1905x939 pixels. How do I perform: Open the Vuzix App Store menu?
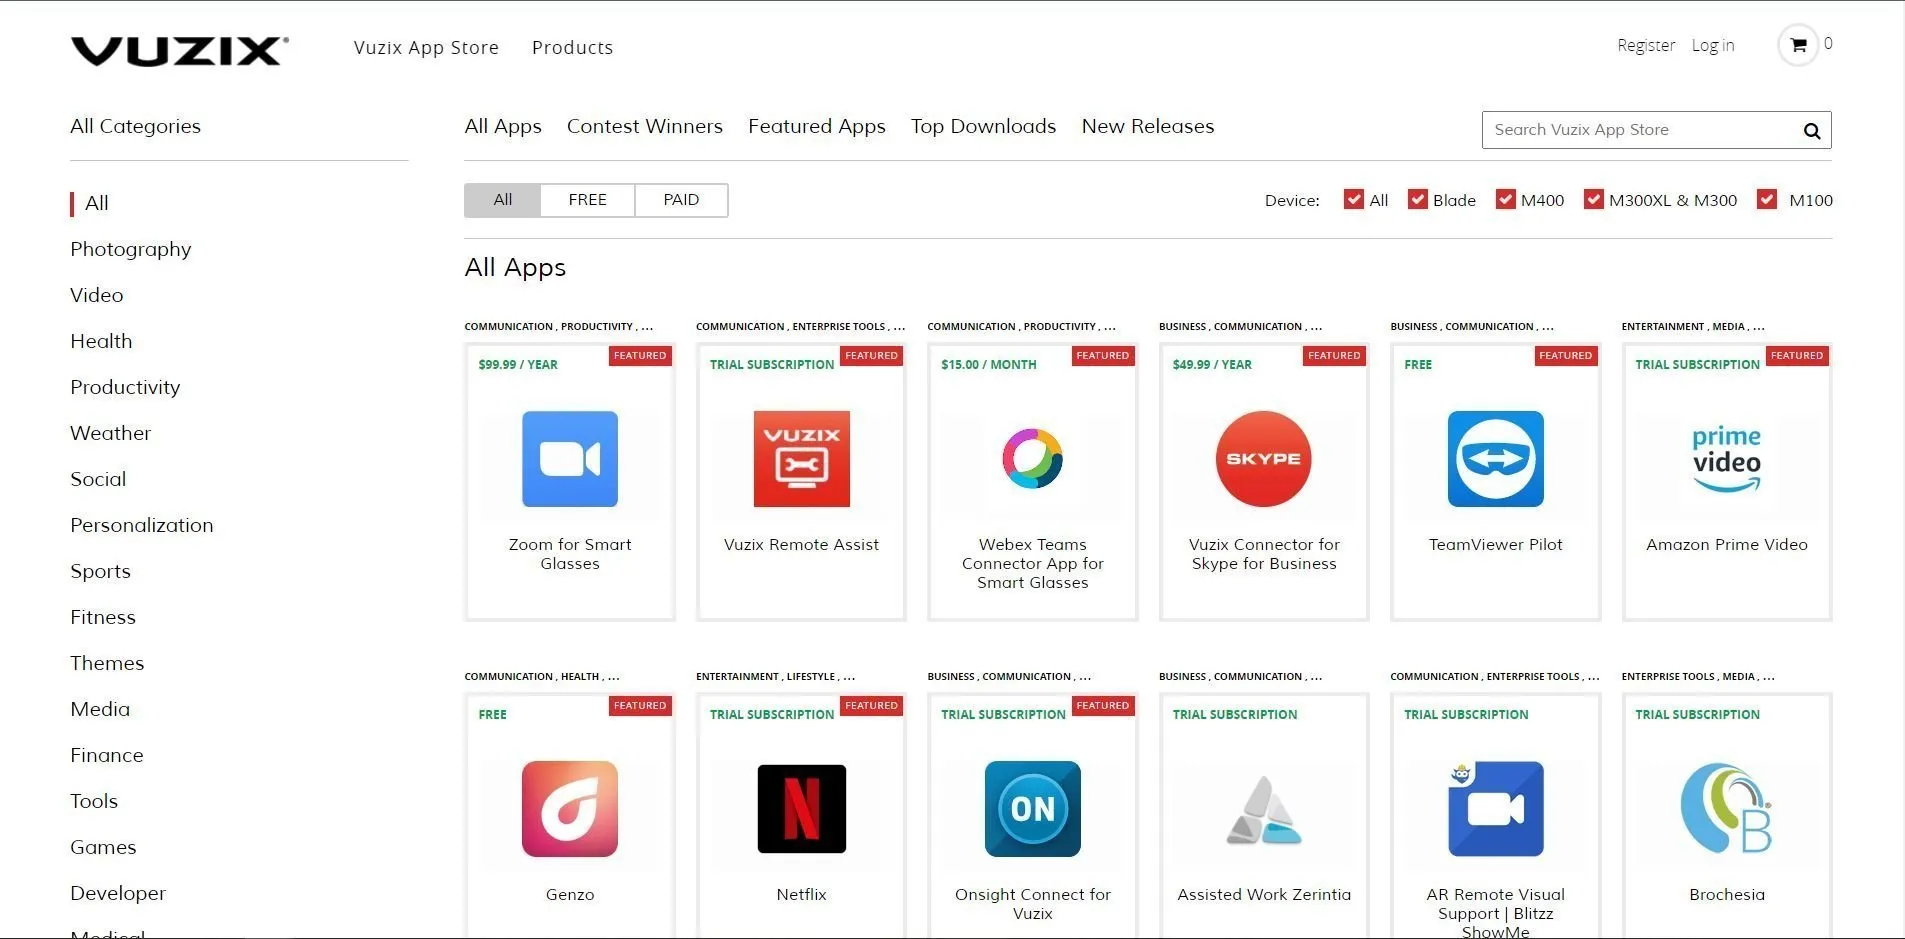(426, 47)
